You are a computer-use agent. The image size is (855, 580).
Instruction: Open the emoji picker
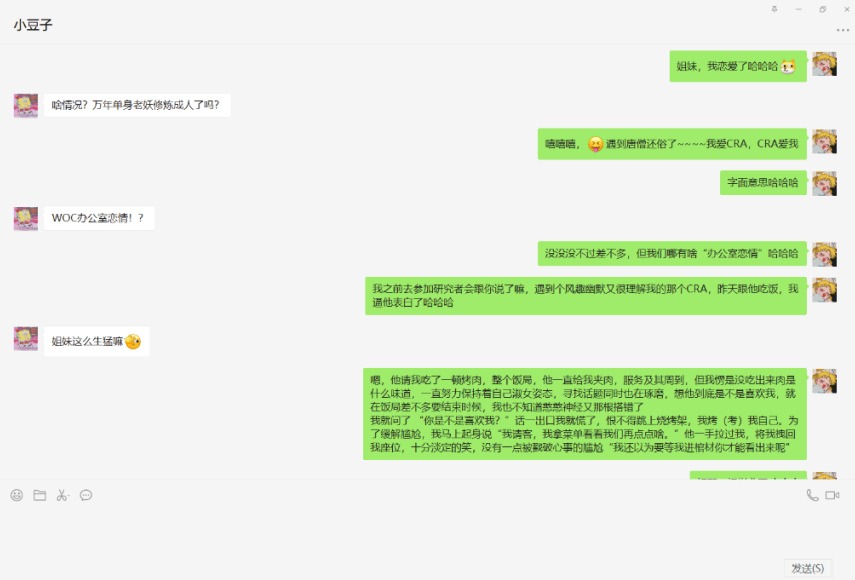click(x=14, y=495)
